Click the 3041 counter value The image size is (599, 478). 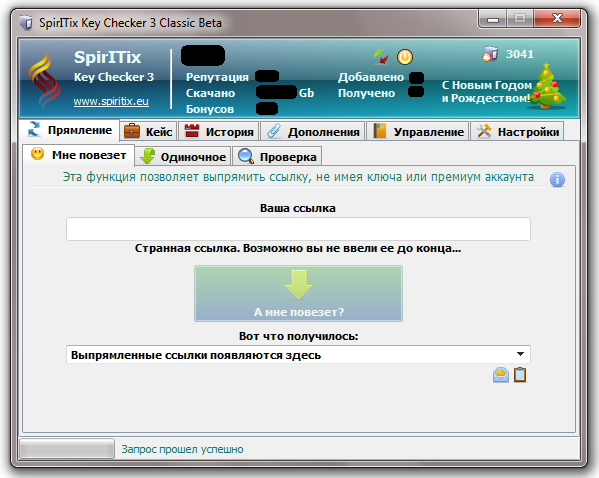(x=520, y=54)
